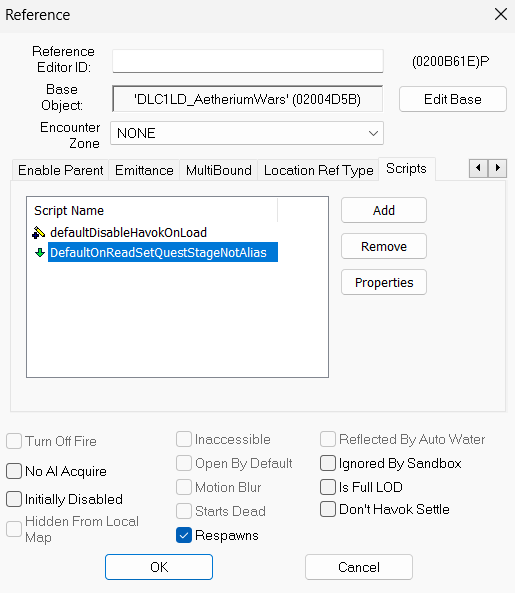515x593 pixels.
Task: Select the Location Ref Type tab
Action: tap(318, 170)
